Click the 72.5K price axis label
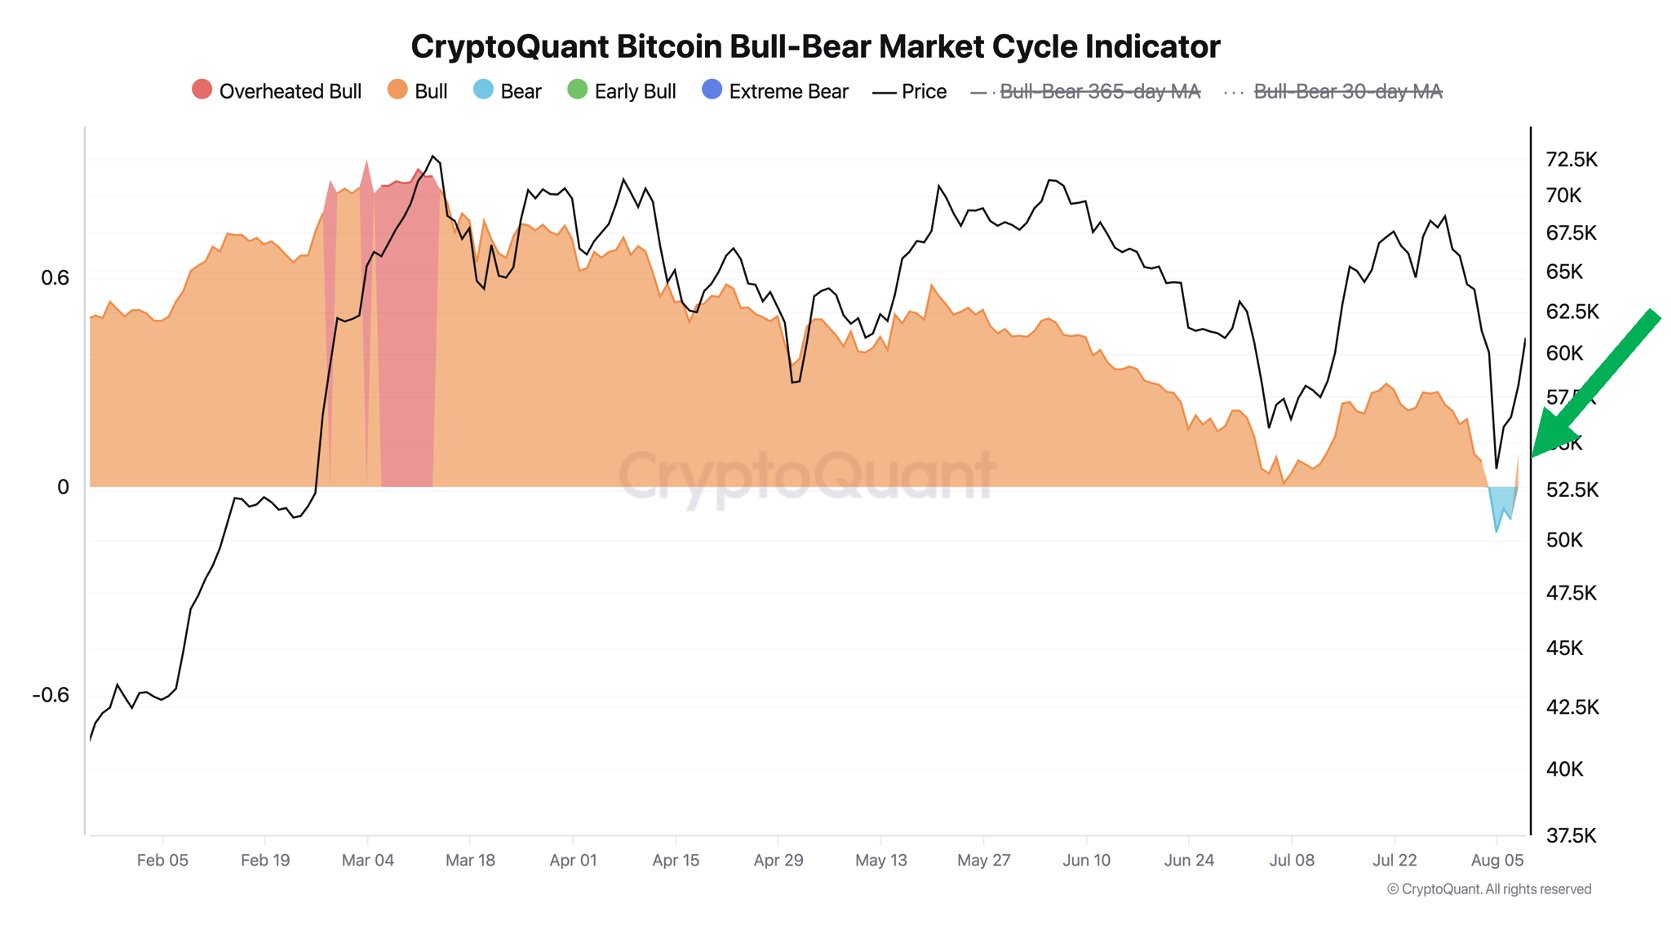 [x=1571, y=159]
